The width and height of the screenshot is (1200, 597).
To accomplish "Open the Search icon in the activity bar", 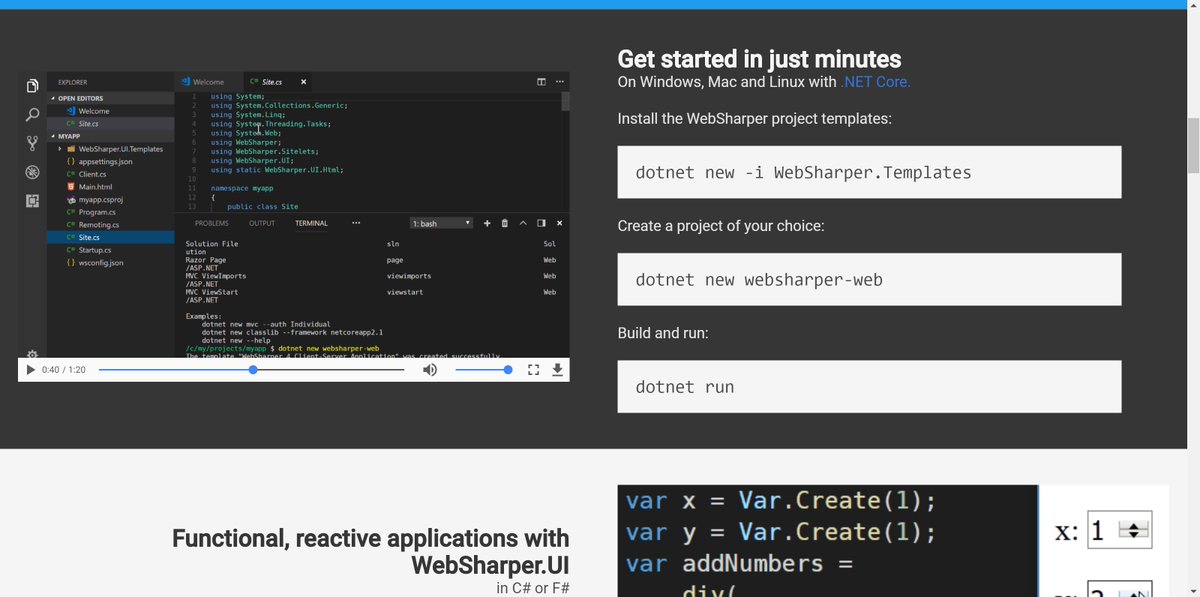I will [32, 115].
